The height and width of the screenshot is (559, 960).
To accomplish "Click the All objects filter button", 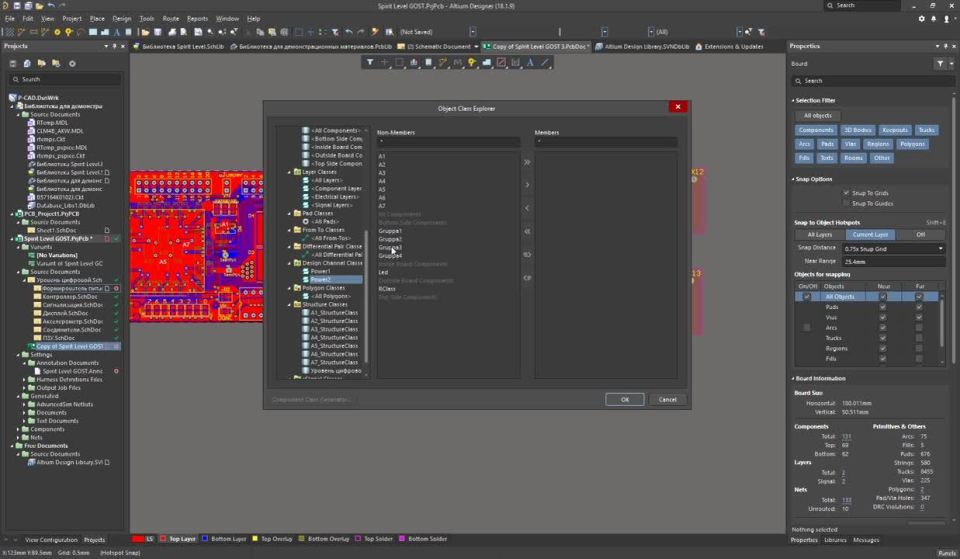I will point(817,116).
